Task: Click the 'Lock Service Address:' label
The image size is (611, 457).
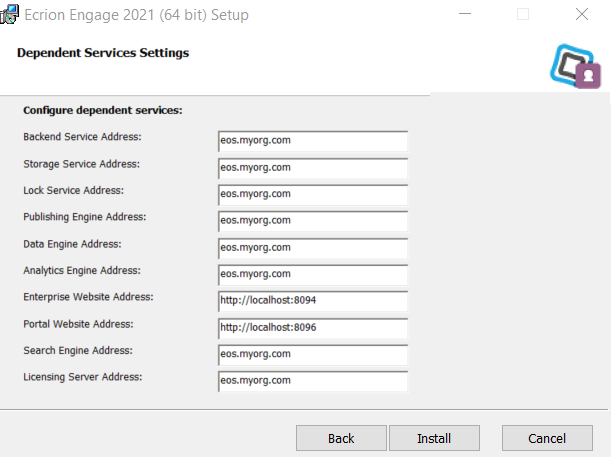Action: click(x=74, y=190)
